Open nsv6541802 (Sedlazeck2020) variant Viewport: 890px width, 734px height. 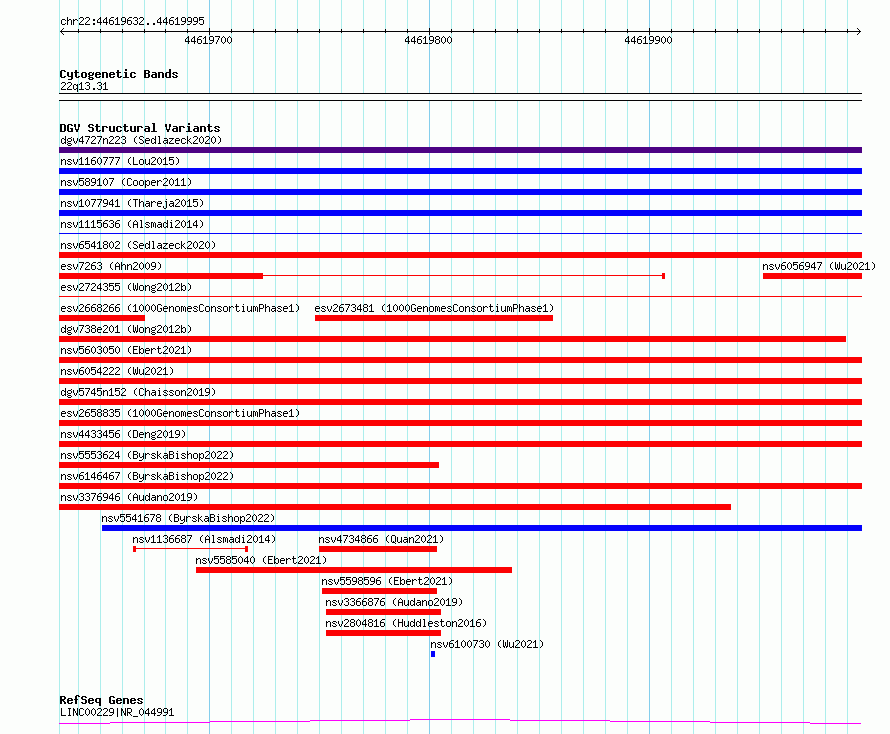(138, 245)
